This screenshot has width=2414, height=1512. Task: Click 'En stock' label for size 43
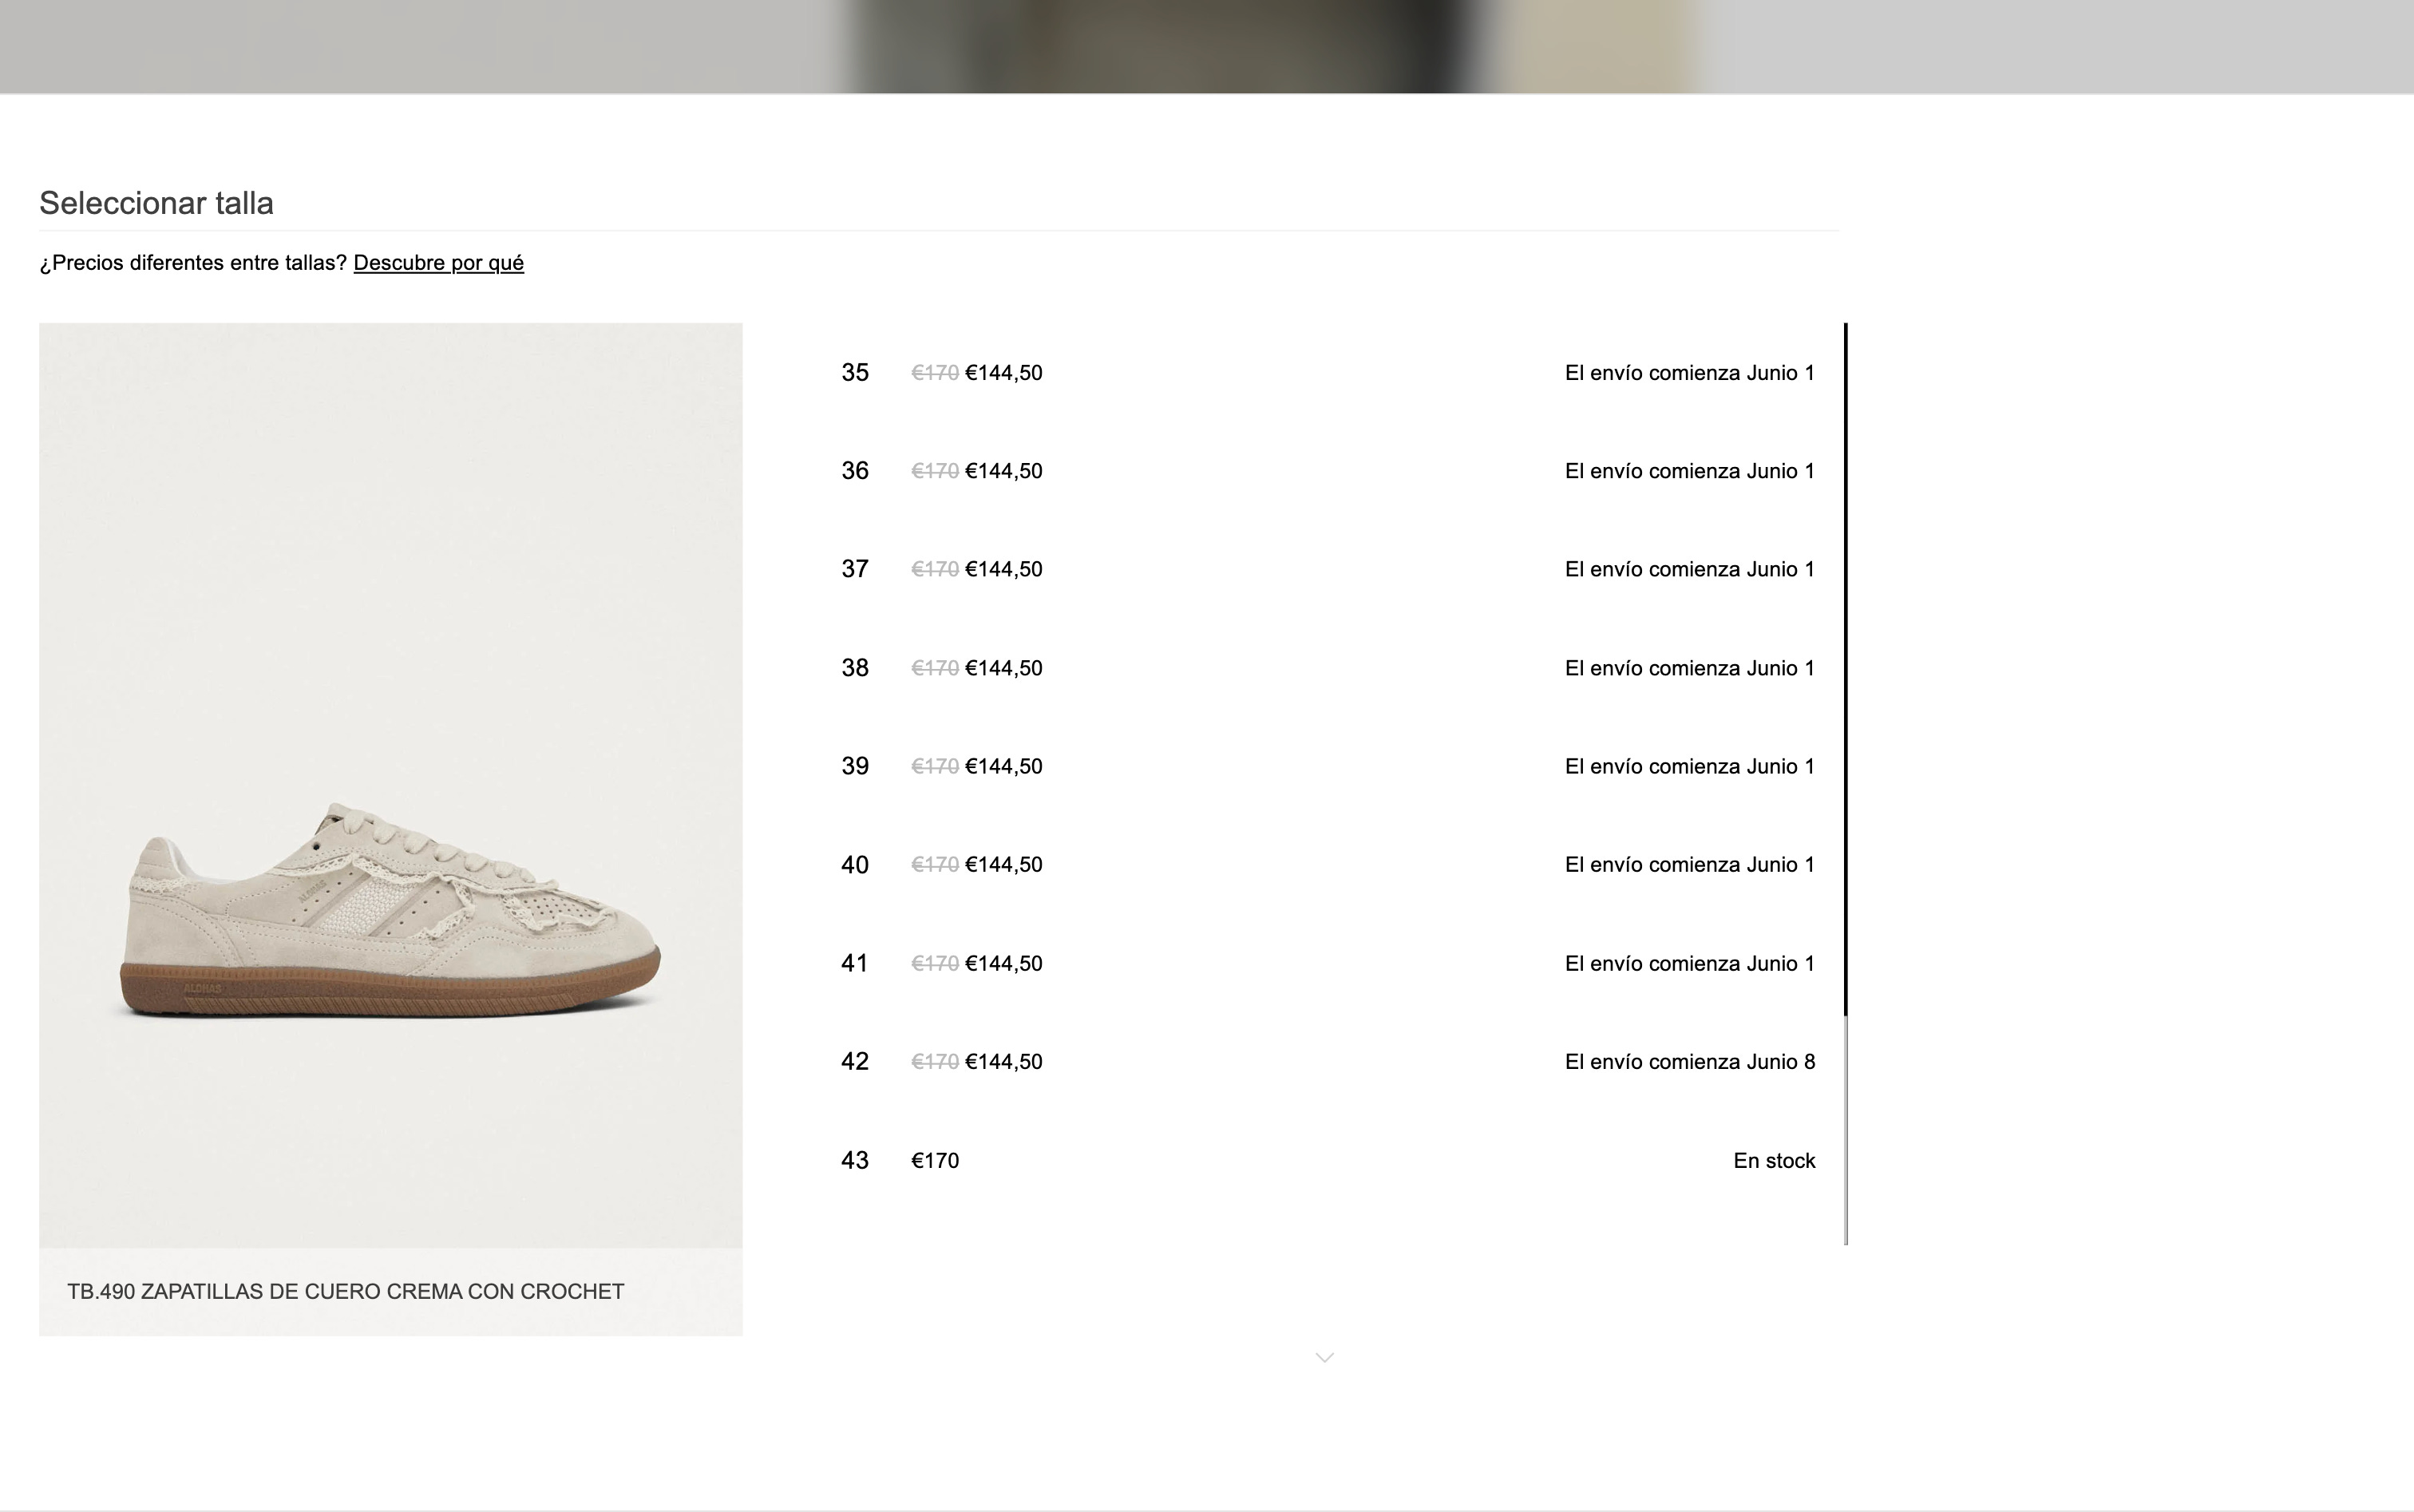[1774, 1160]
